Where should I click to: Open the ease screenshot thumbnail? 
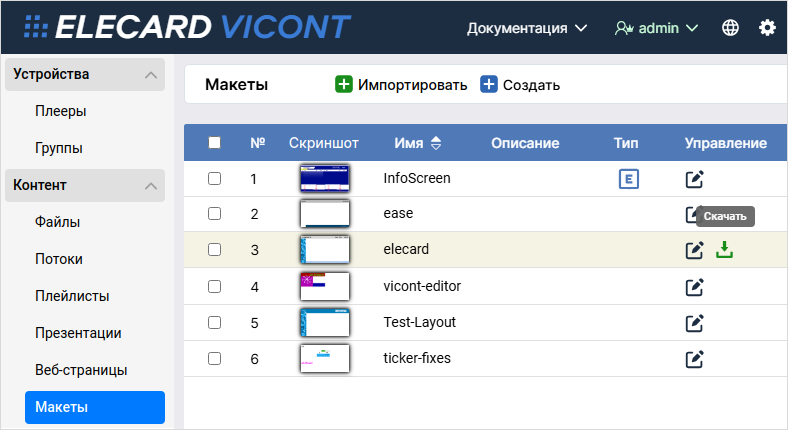point(325,213)
